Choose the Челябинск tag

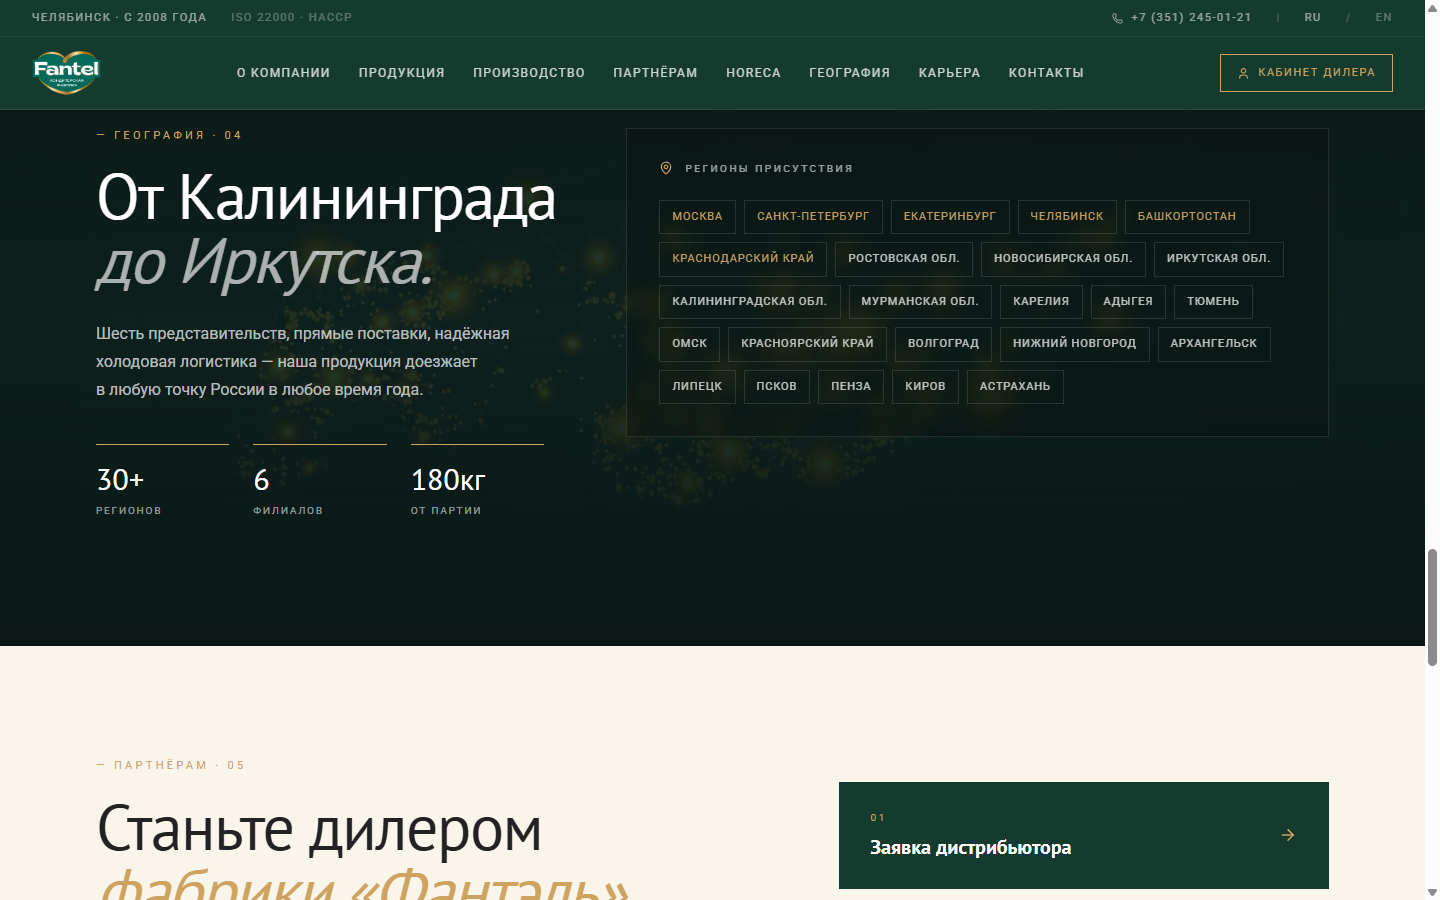pyautogui.click(x=1067, y=217)
